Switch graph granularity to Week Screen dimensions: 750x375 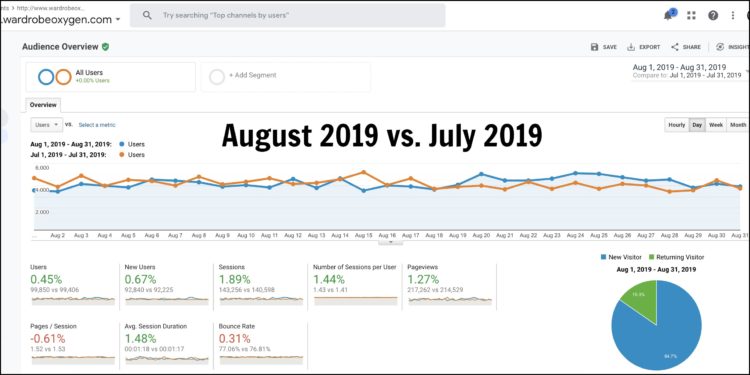716,125
